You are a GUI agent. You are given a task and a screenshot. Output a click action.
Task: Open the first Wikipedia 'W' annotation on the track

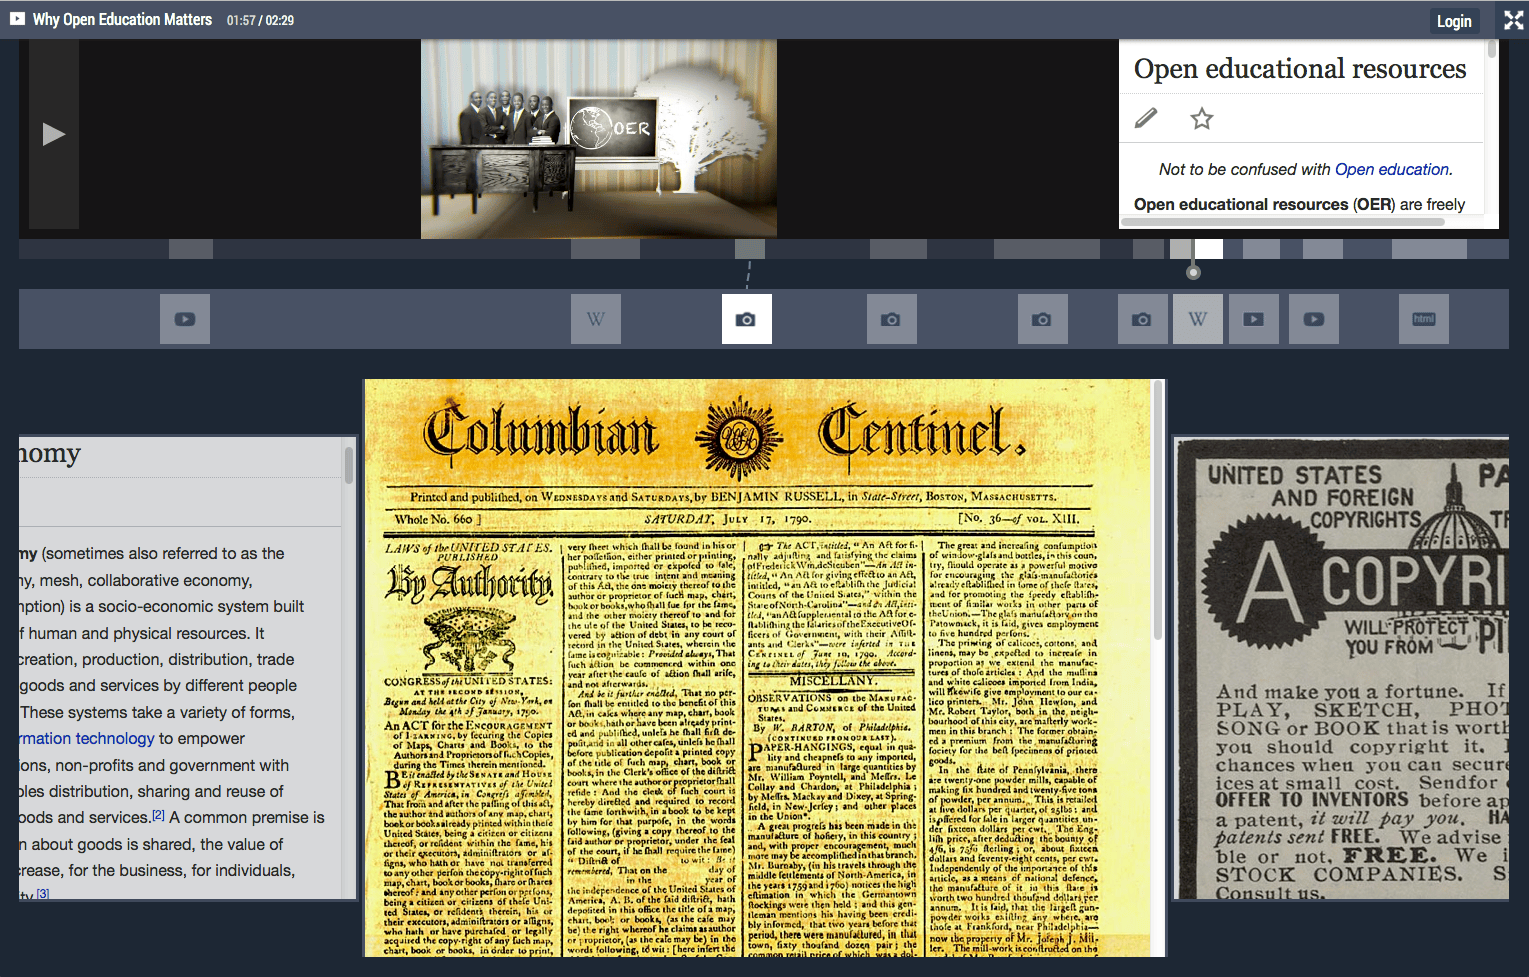click(x=596, y=319)
